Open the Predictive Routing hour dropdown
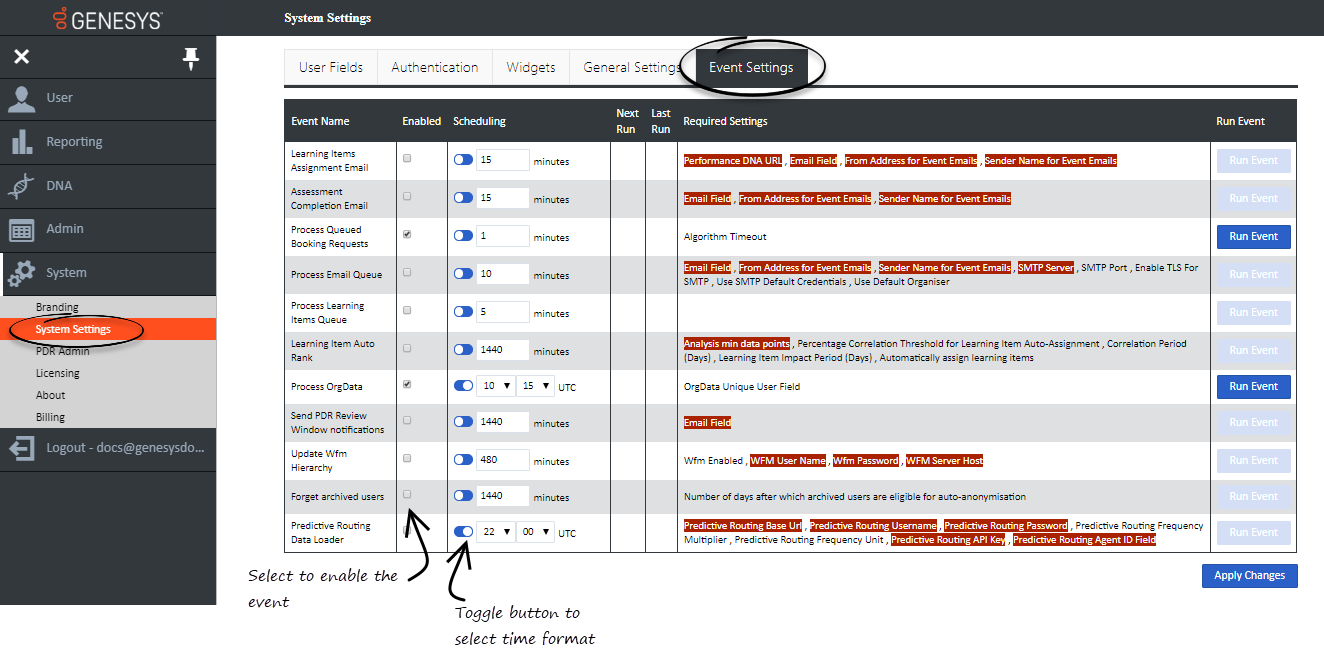Viewport: 1324px width, 663px height. pyautogui.click(x=495, y=533)
